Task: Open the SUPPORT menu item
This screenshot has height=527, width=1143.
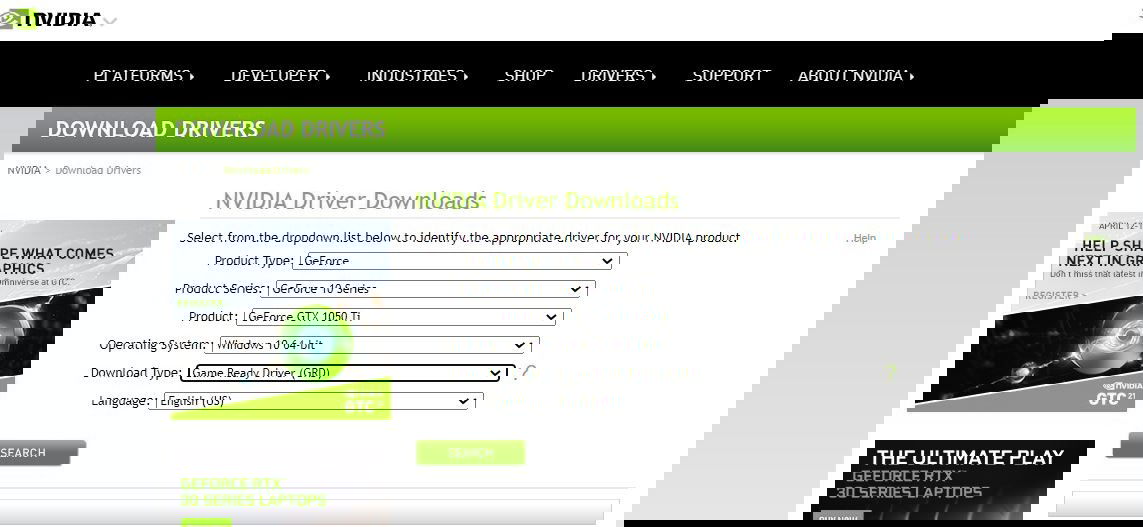Action: click(728, 76)
